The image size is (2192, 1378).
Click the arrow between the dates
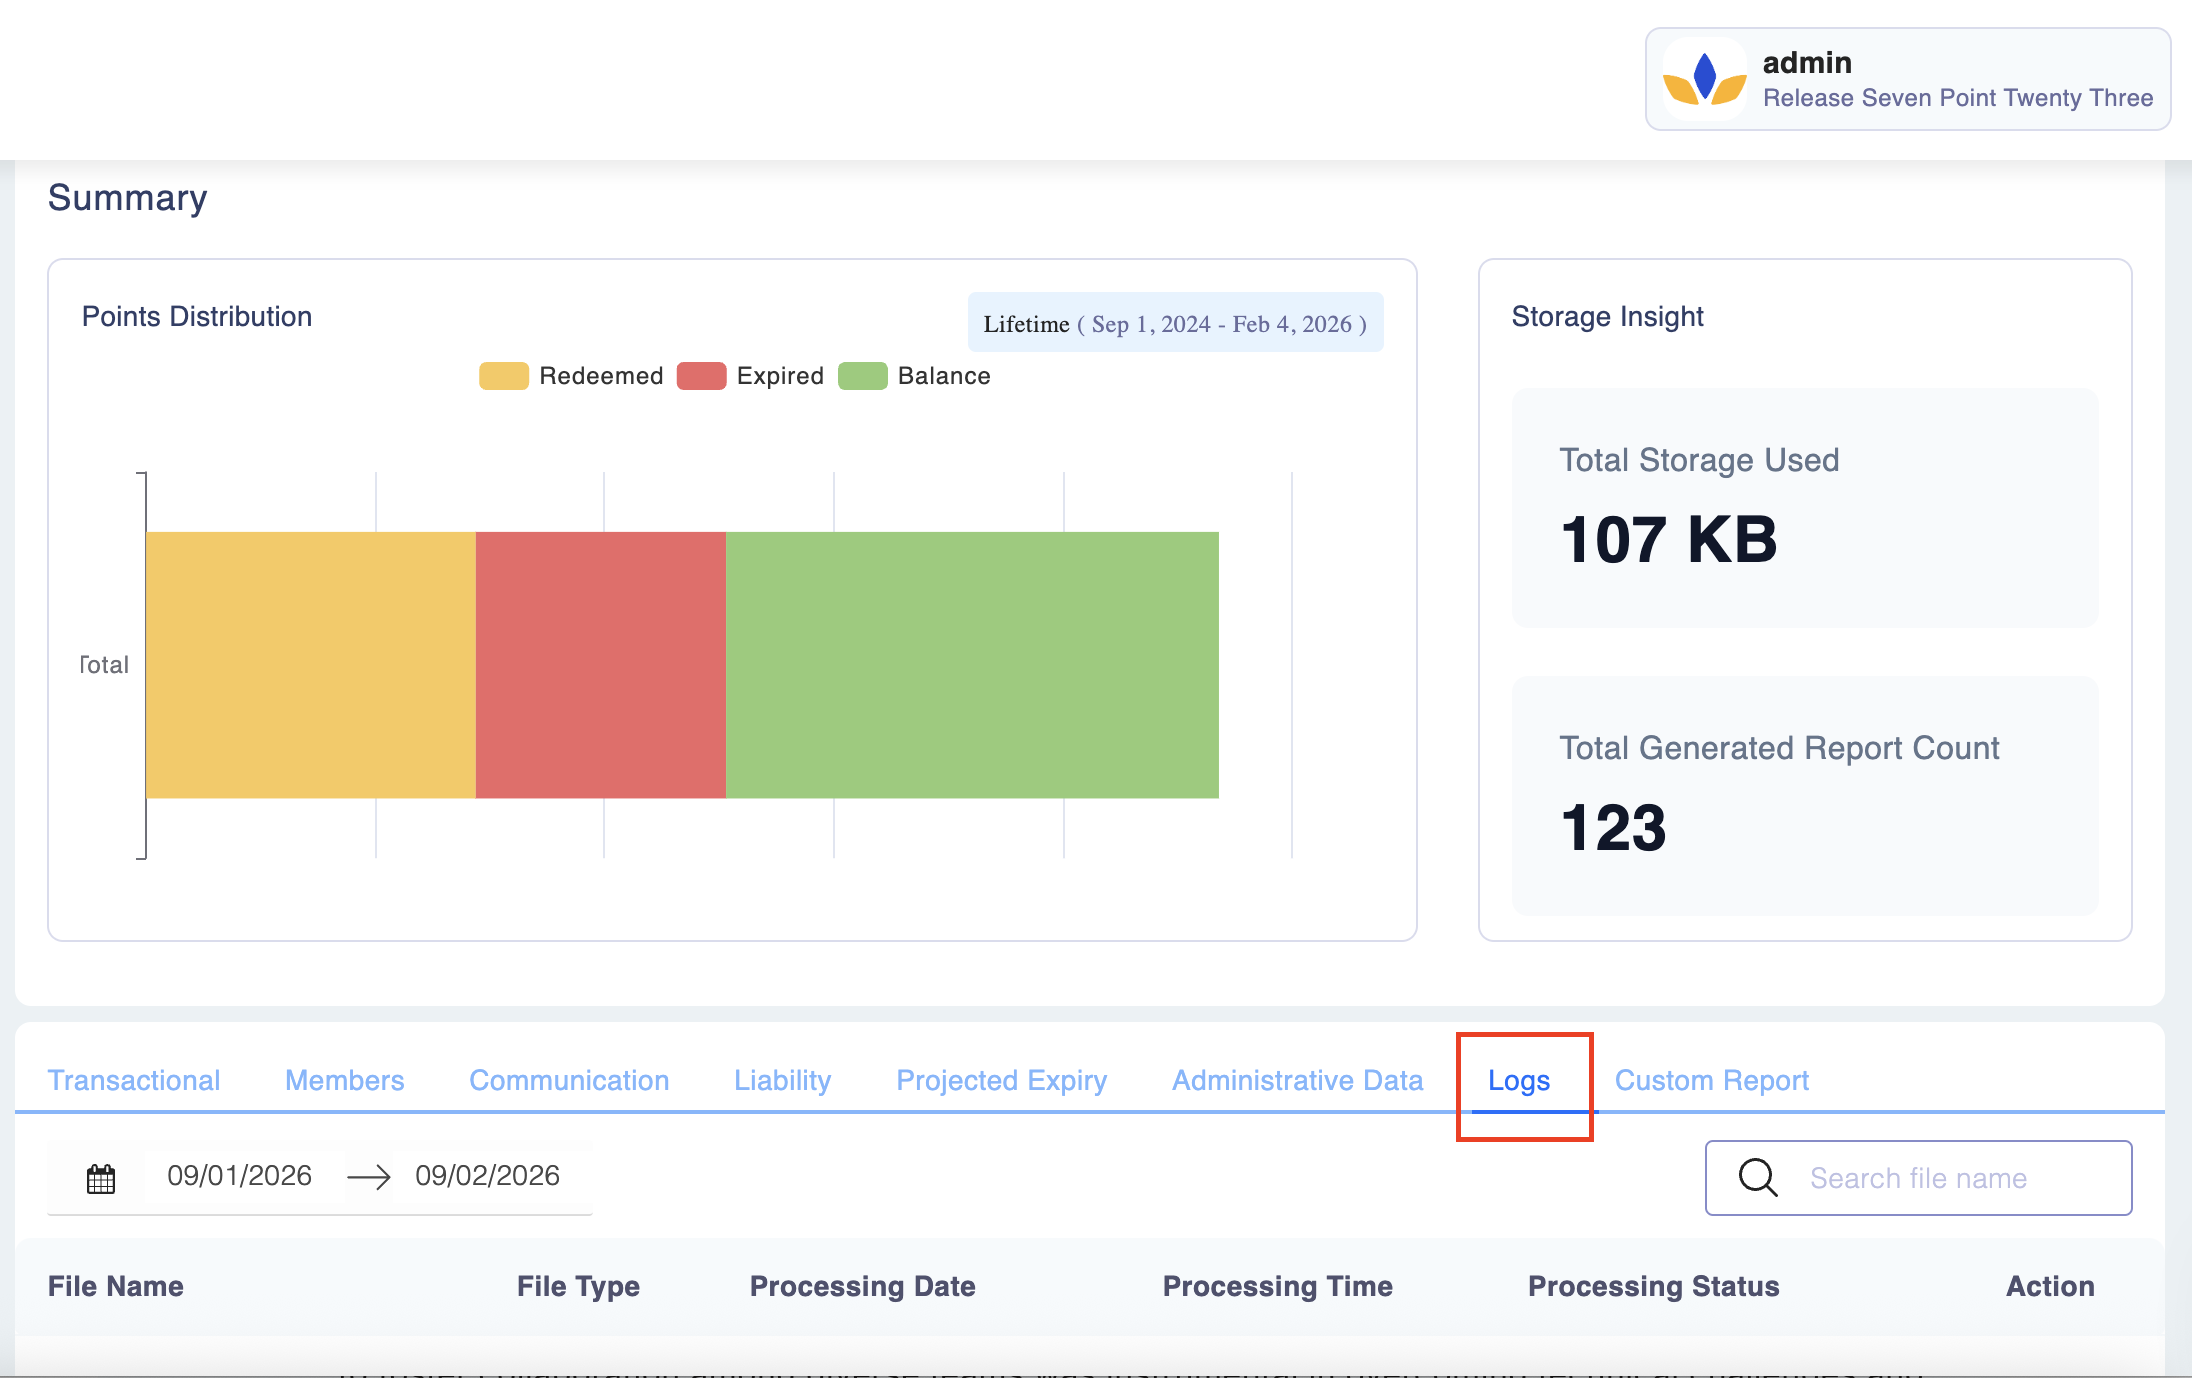(368, 1178)
